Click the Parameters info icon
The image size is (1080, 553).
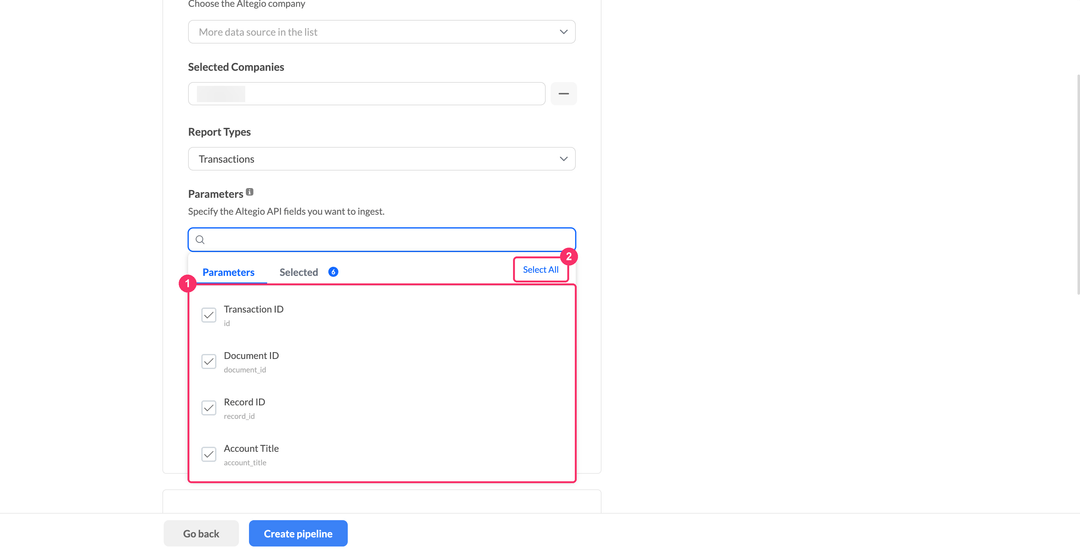[249, 192]
